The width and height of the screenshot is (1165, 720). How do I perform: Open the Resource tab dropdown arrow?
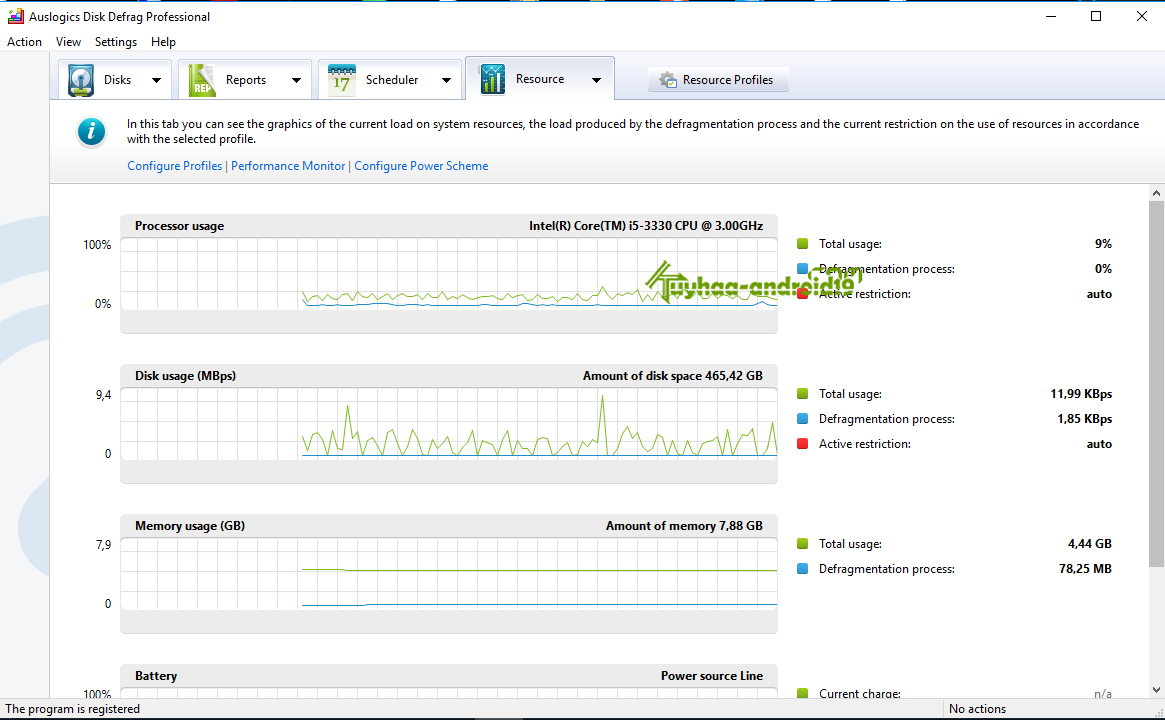click(596, 80)
